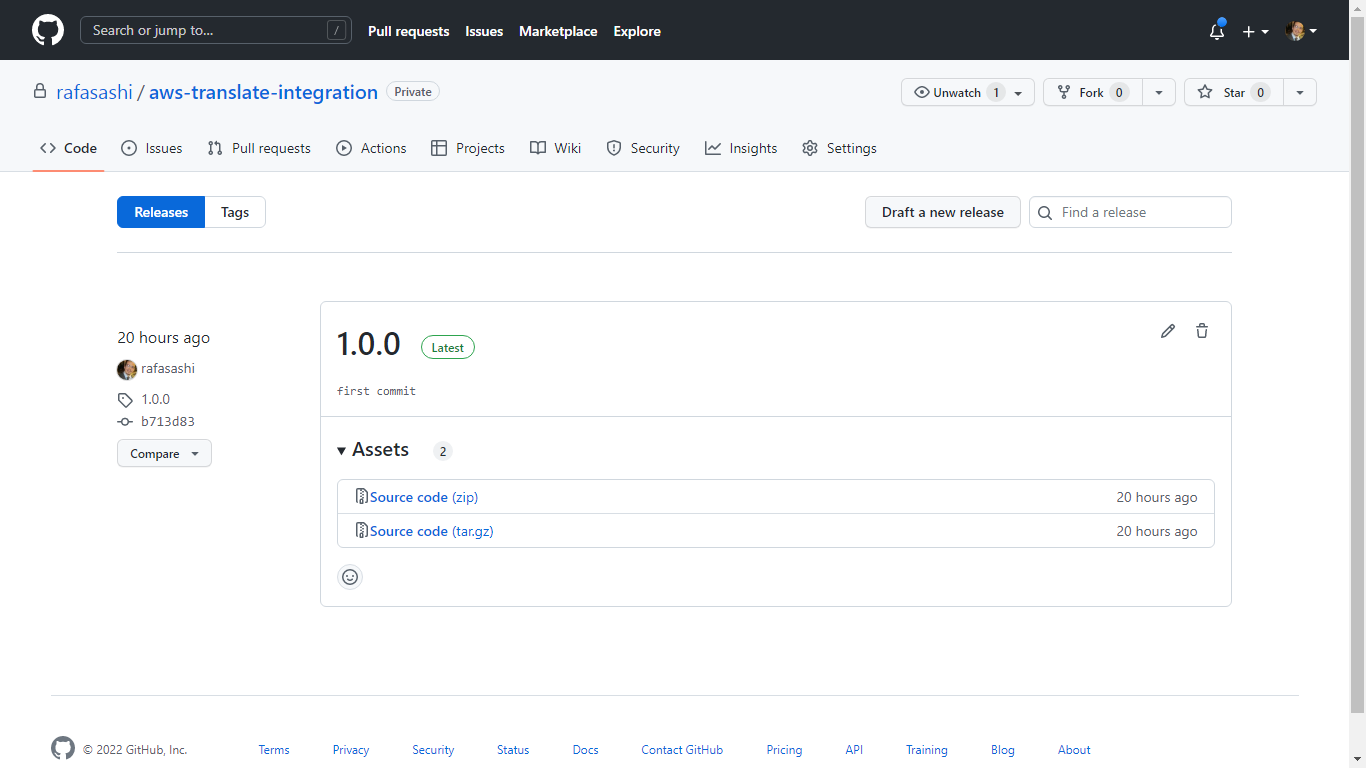Star the repository
1366x768 pixels.
point(1233,92)
